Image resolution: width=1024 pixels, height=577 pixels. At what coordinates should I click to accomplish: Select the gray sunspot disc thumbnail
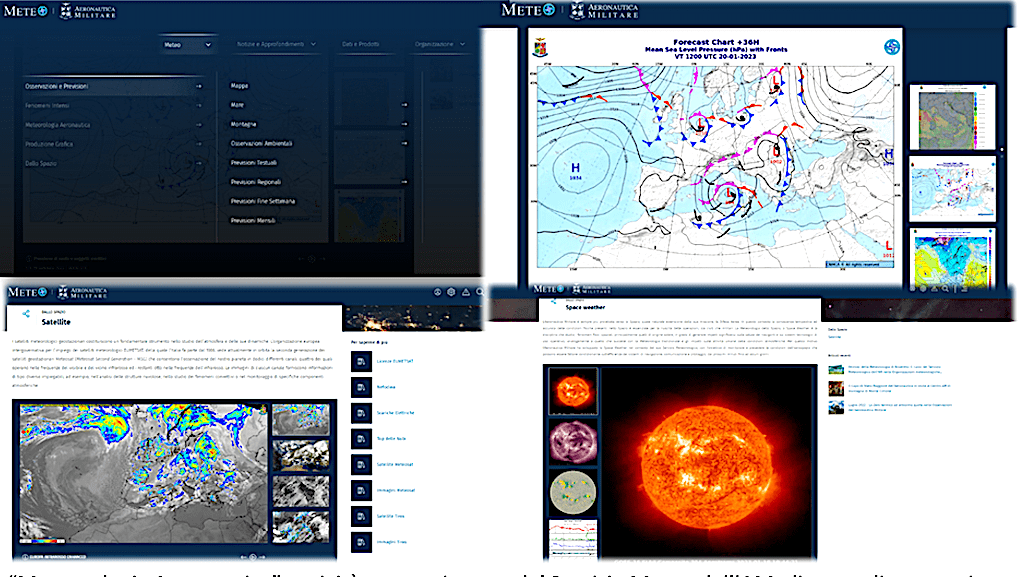coord(573,492)
